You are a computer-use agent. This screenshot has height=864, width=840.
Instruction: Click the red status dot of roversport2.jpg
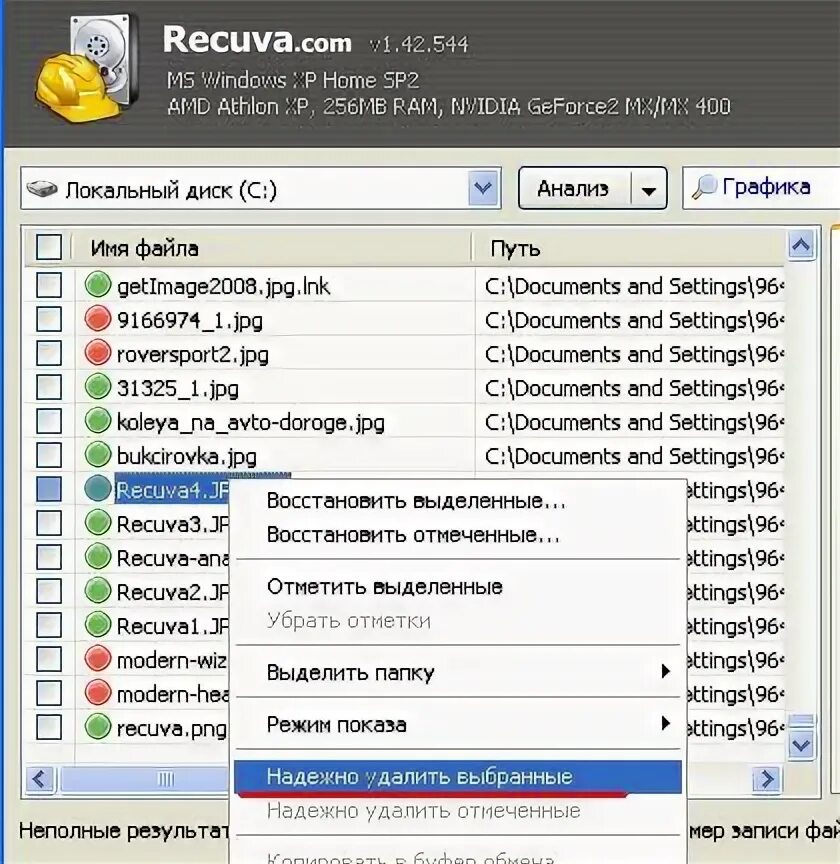pos(98,353)
